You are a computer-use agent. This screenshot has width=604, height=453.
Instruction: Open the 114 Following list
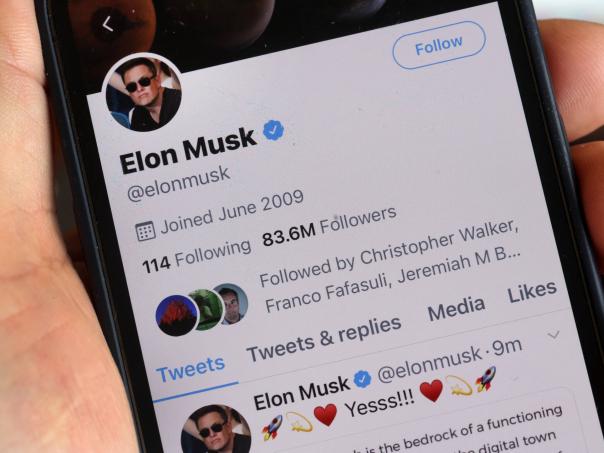pyautogui.click(x=196, y=255)
